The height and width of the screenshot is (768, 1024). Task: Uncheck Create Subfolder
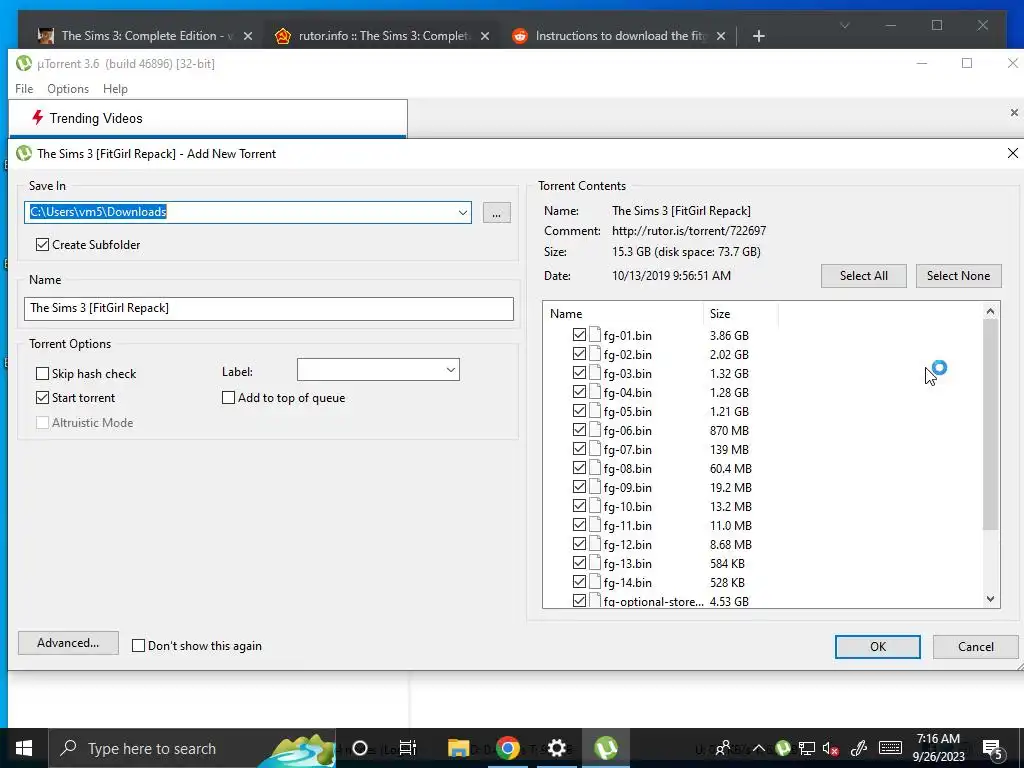[x=42, y=244]
